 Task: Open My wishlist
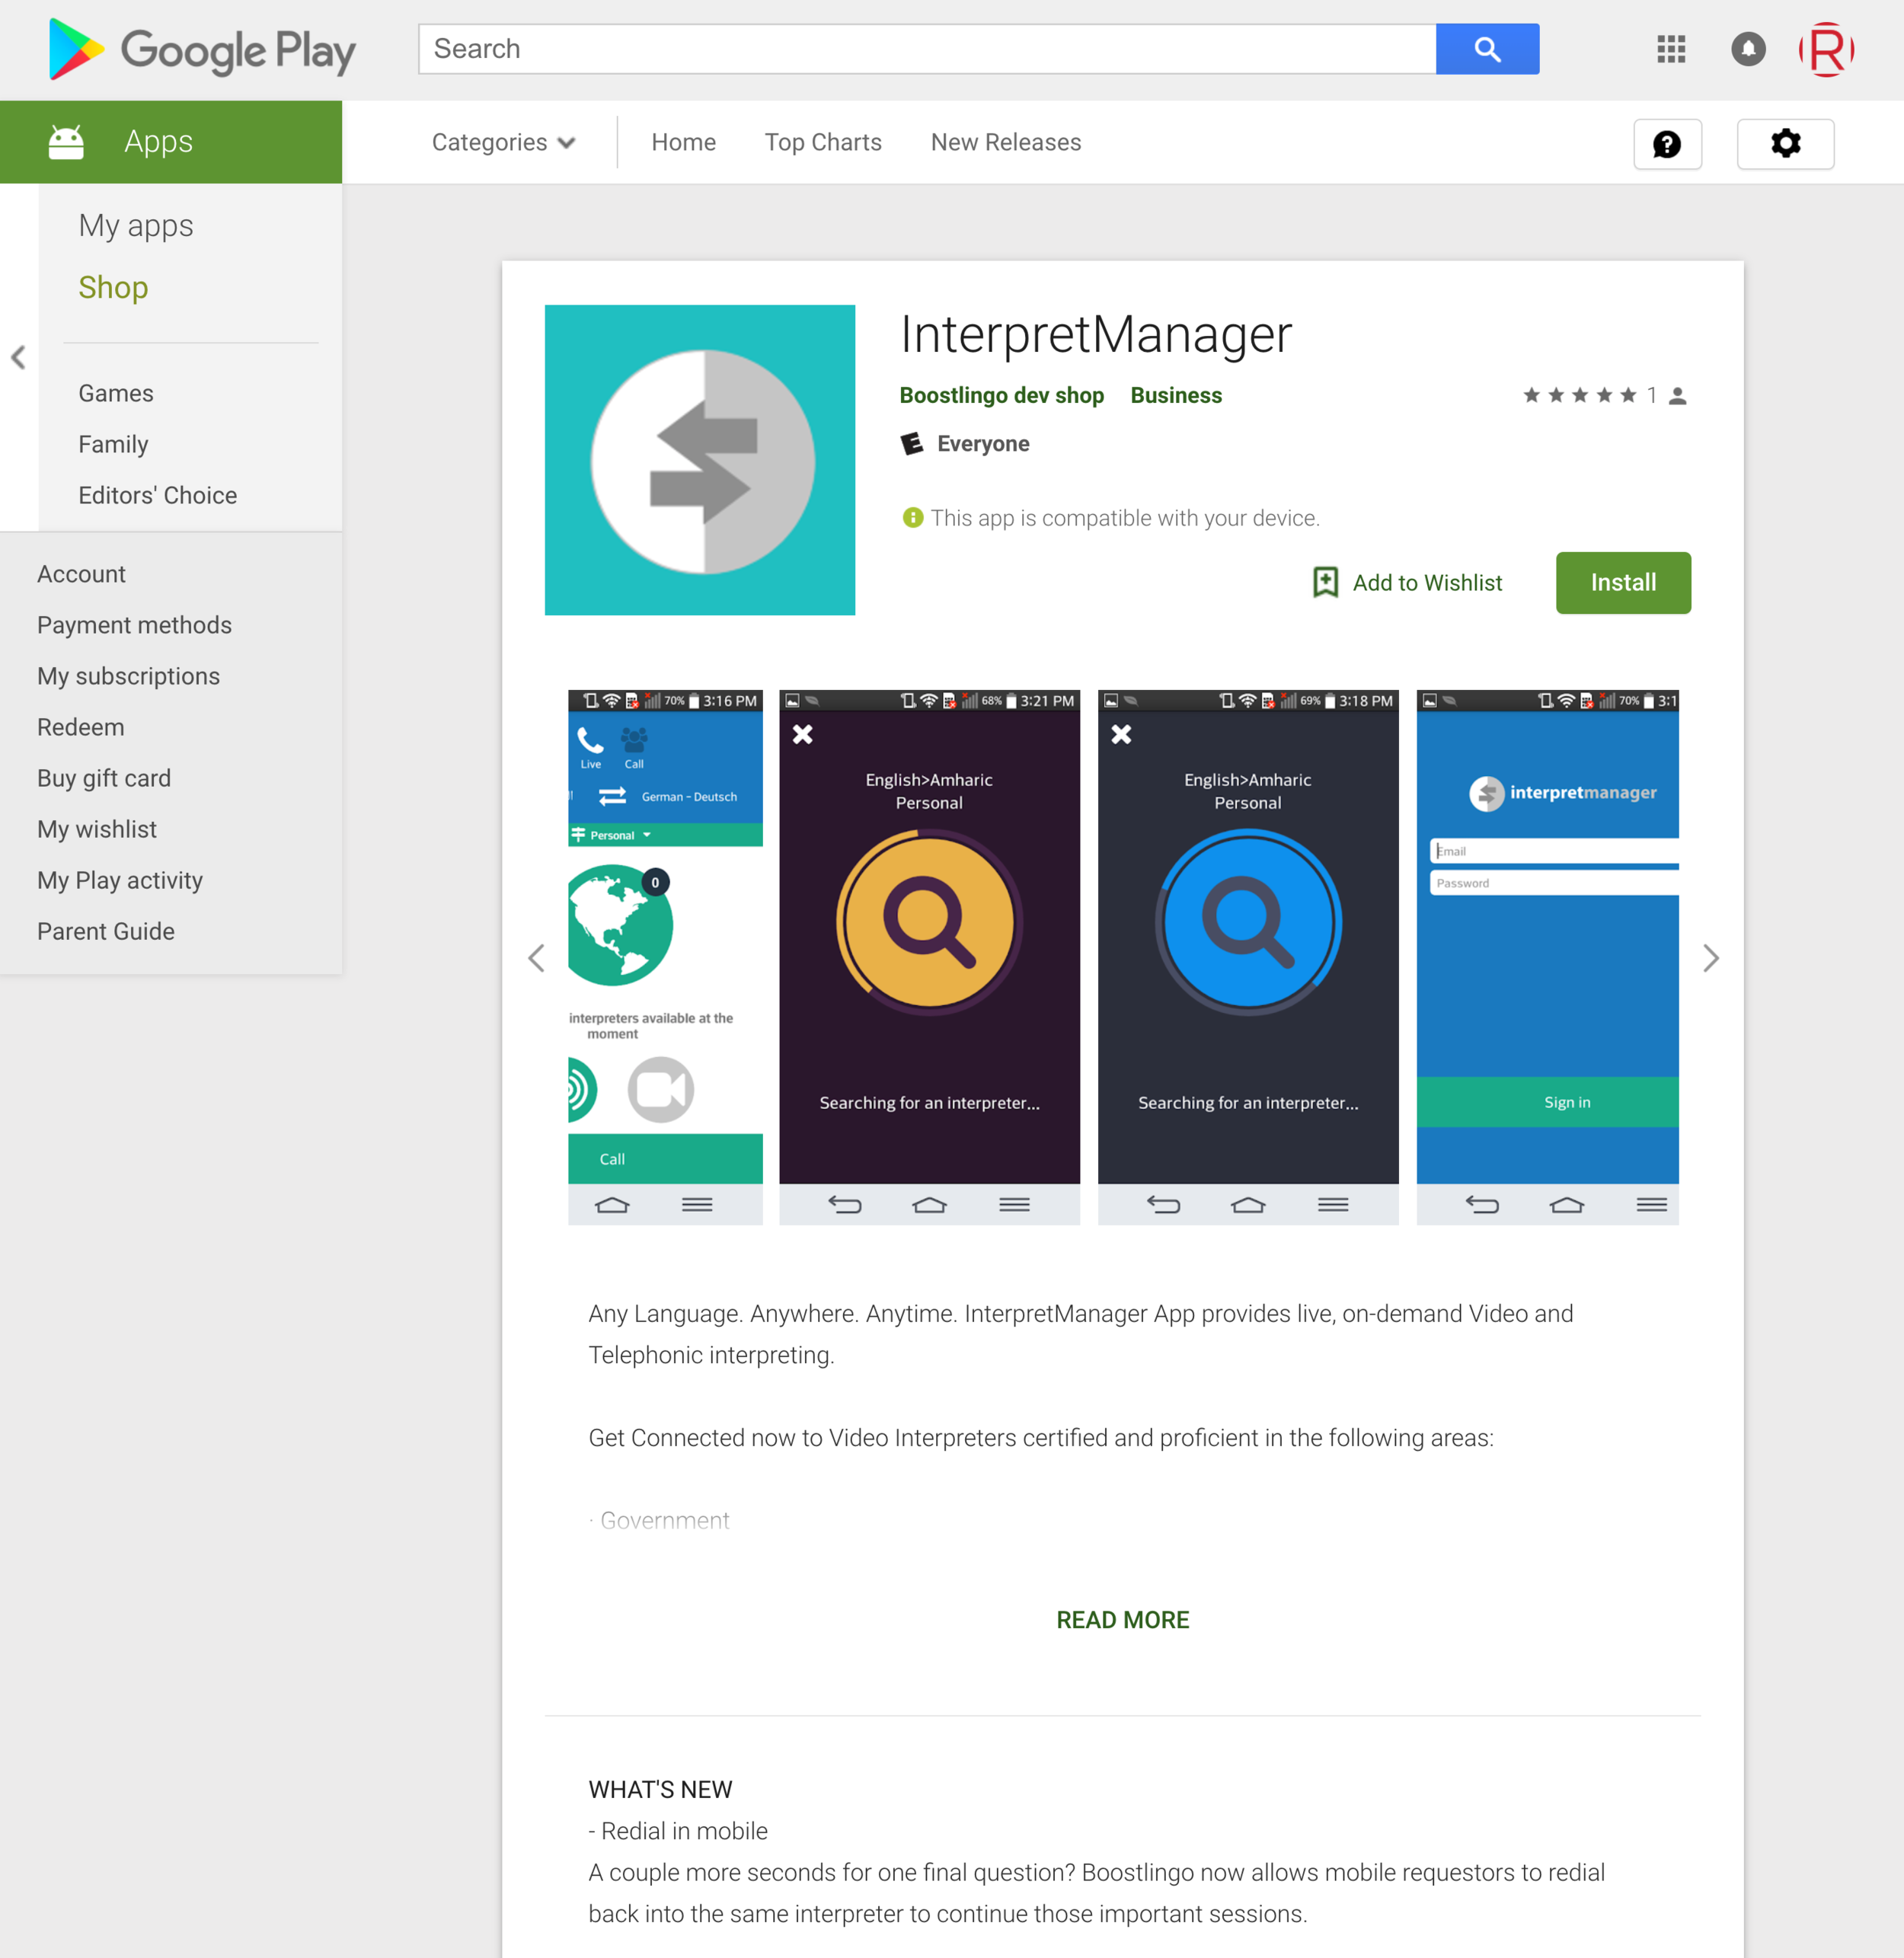(97, 829)
